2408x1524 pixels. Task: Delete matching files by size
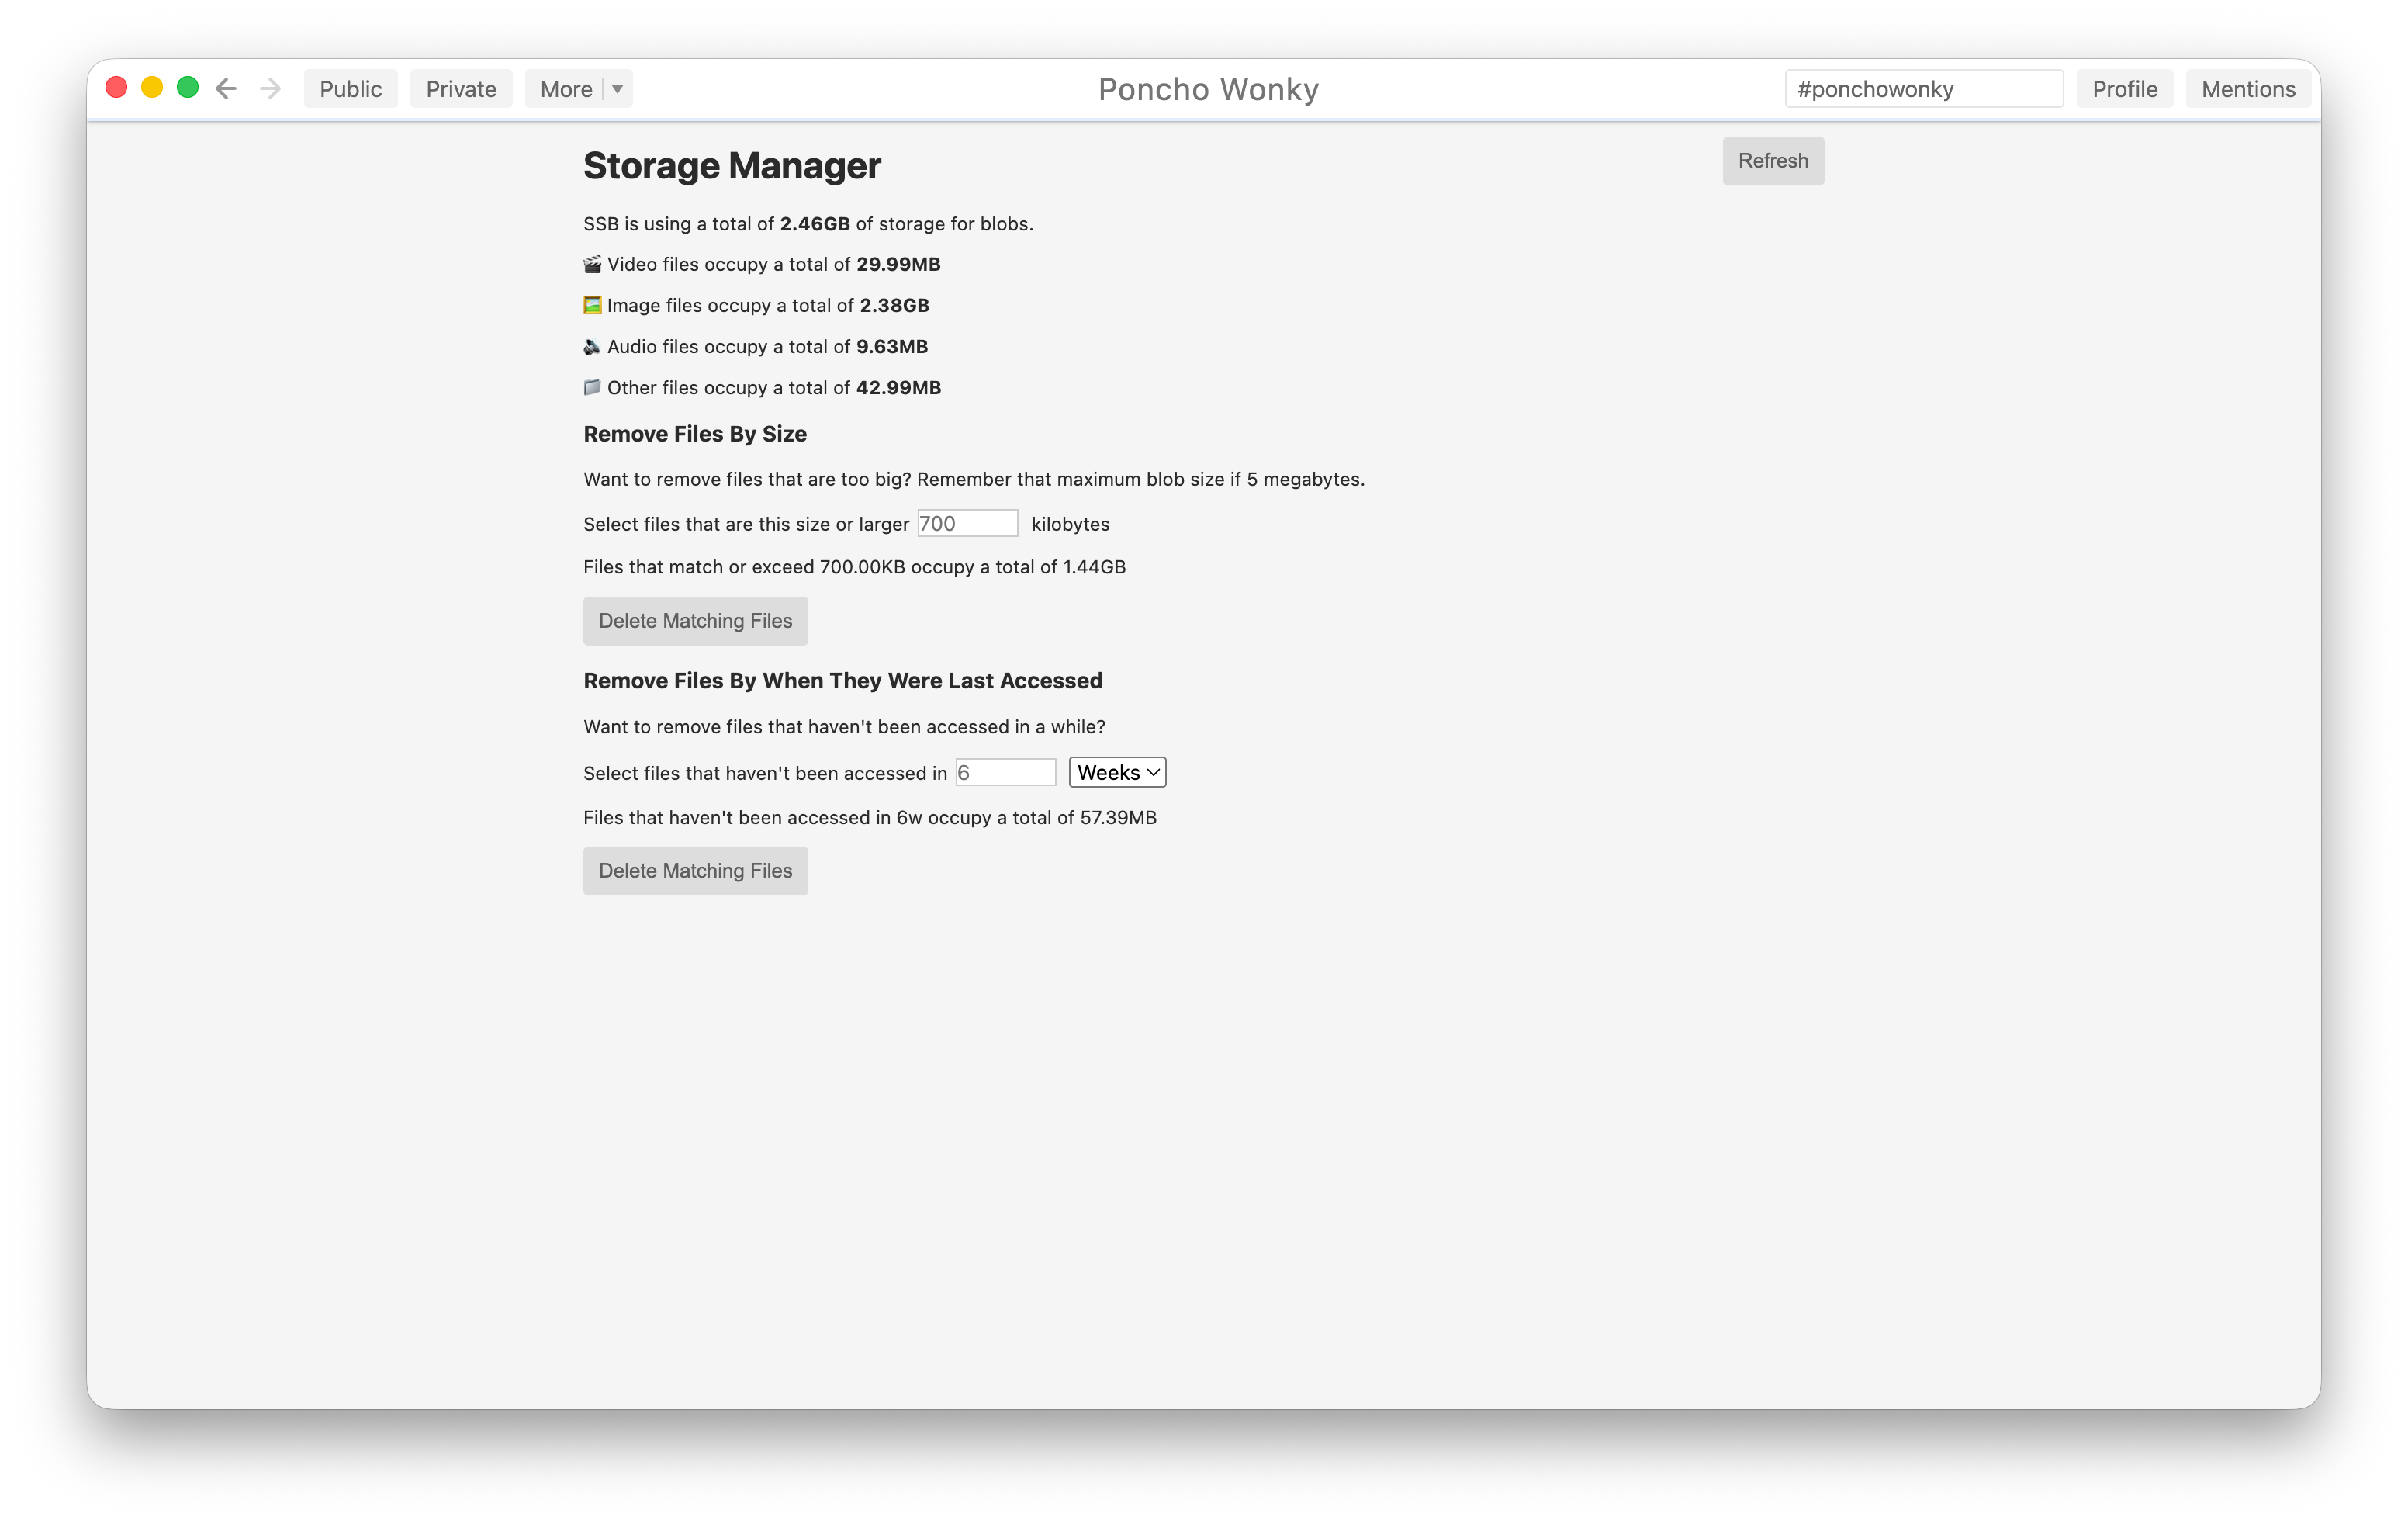coord(695,621)
